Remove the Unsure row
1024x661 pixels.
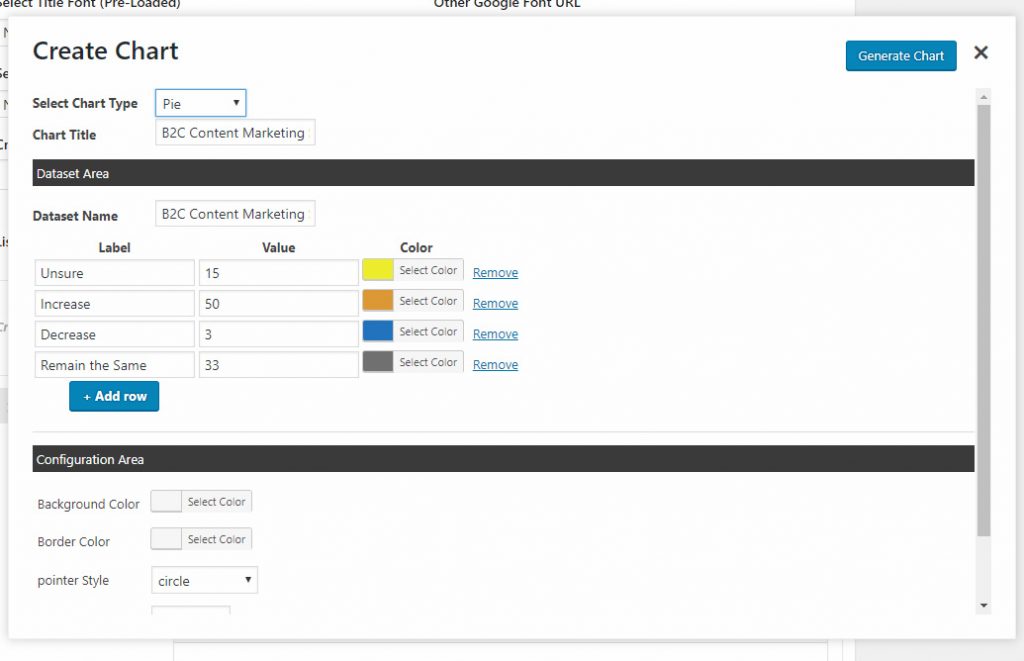[x=495, y=273]
